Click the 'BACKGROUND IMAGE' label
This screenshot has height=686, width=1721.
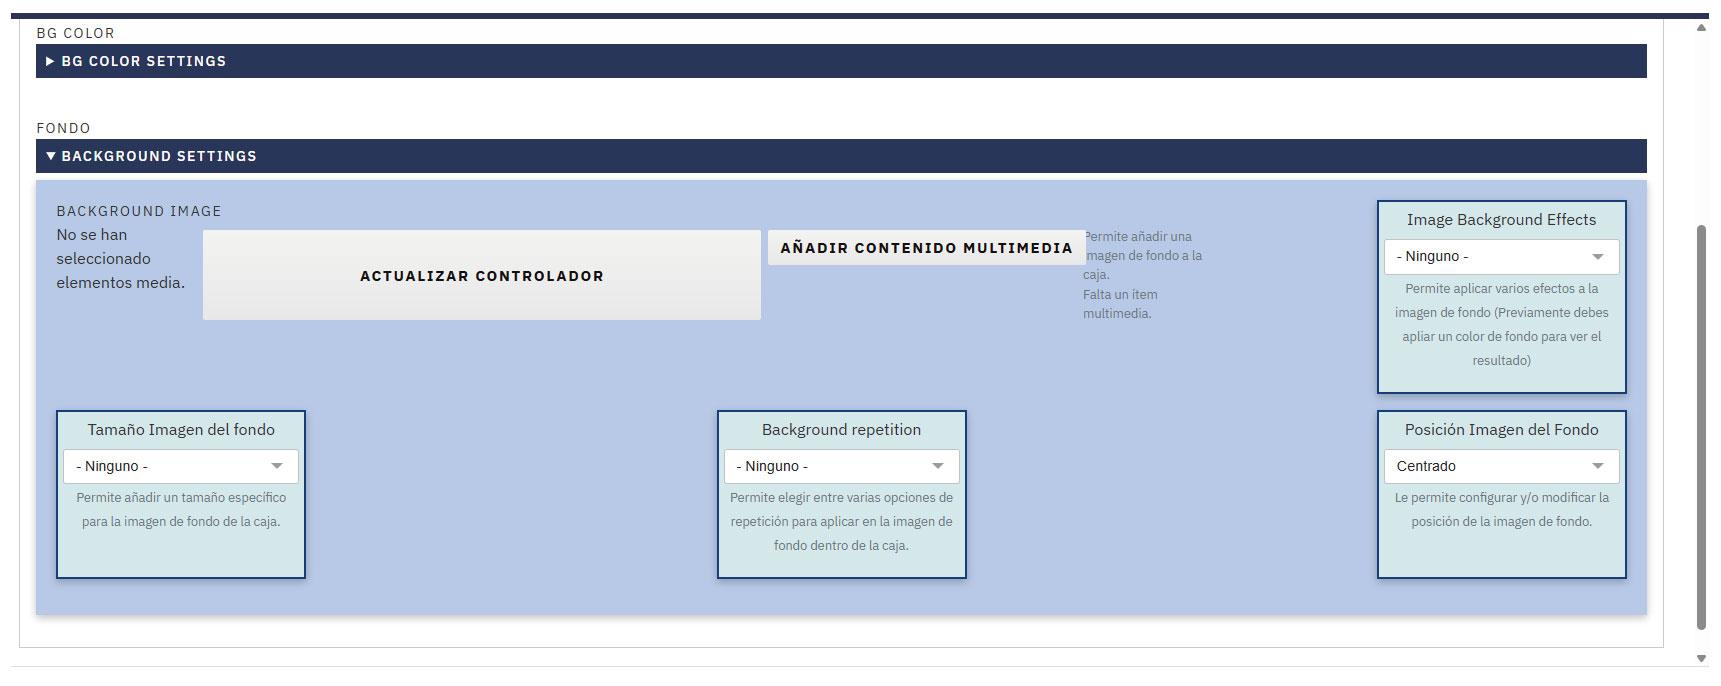[x=139, y=211]
